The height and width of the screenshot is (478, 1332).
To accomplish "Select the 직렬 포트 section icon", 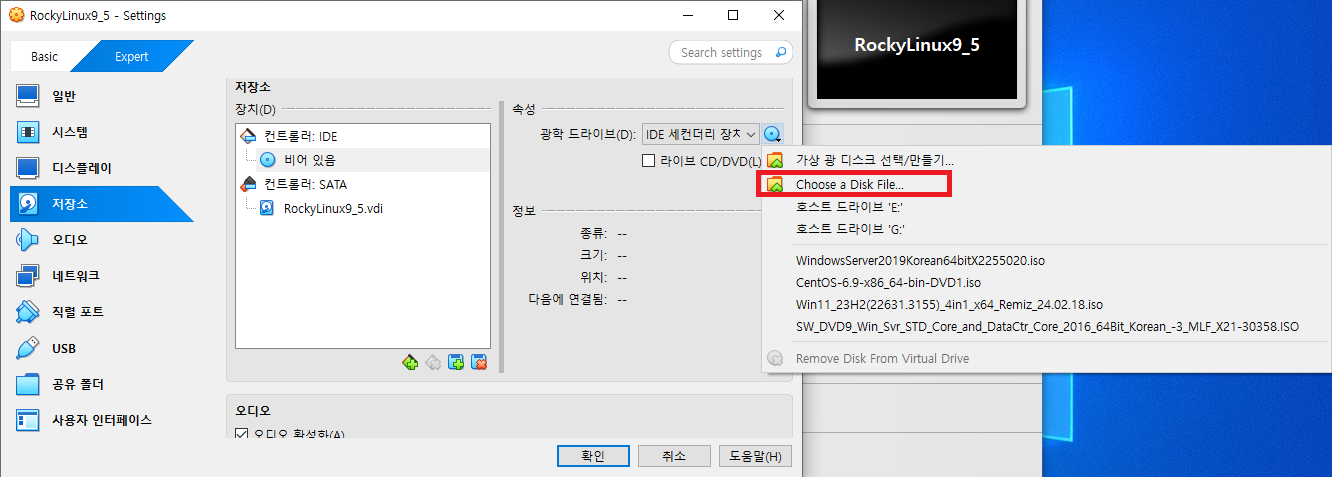I will (28, 312).
